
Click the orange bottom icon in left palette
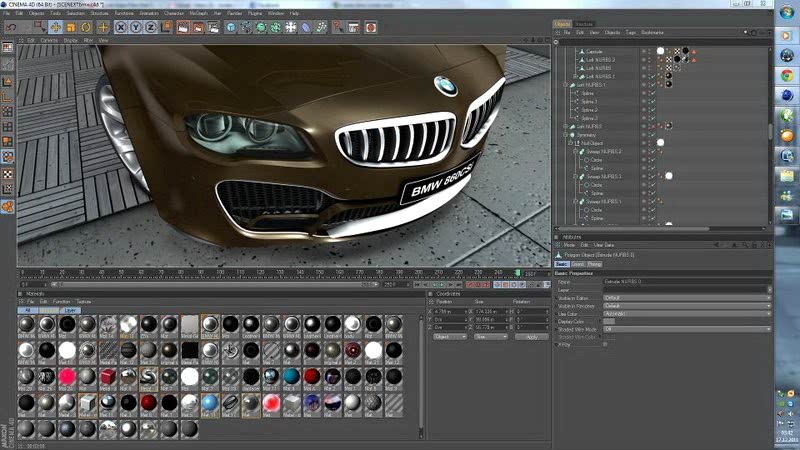(x=8, y=206)
